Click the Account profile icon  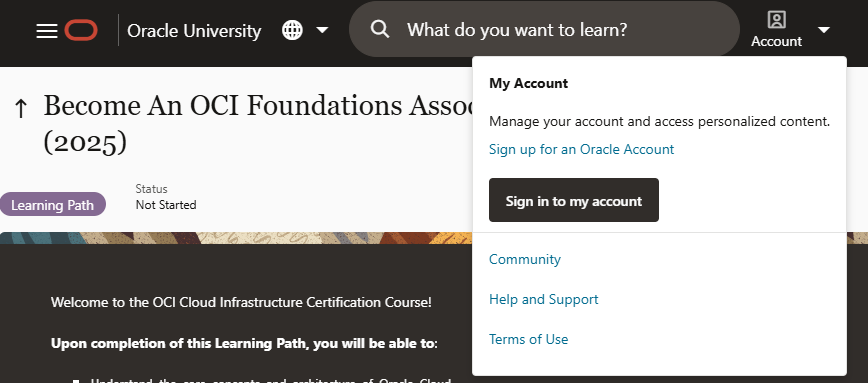click(777, 20)
